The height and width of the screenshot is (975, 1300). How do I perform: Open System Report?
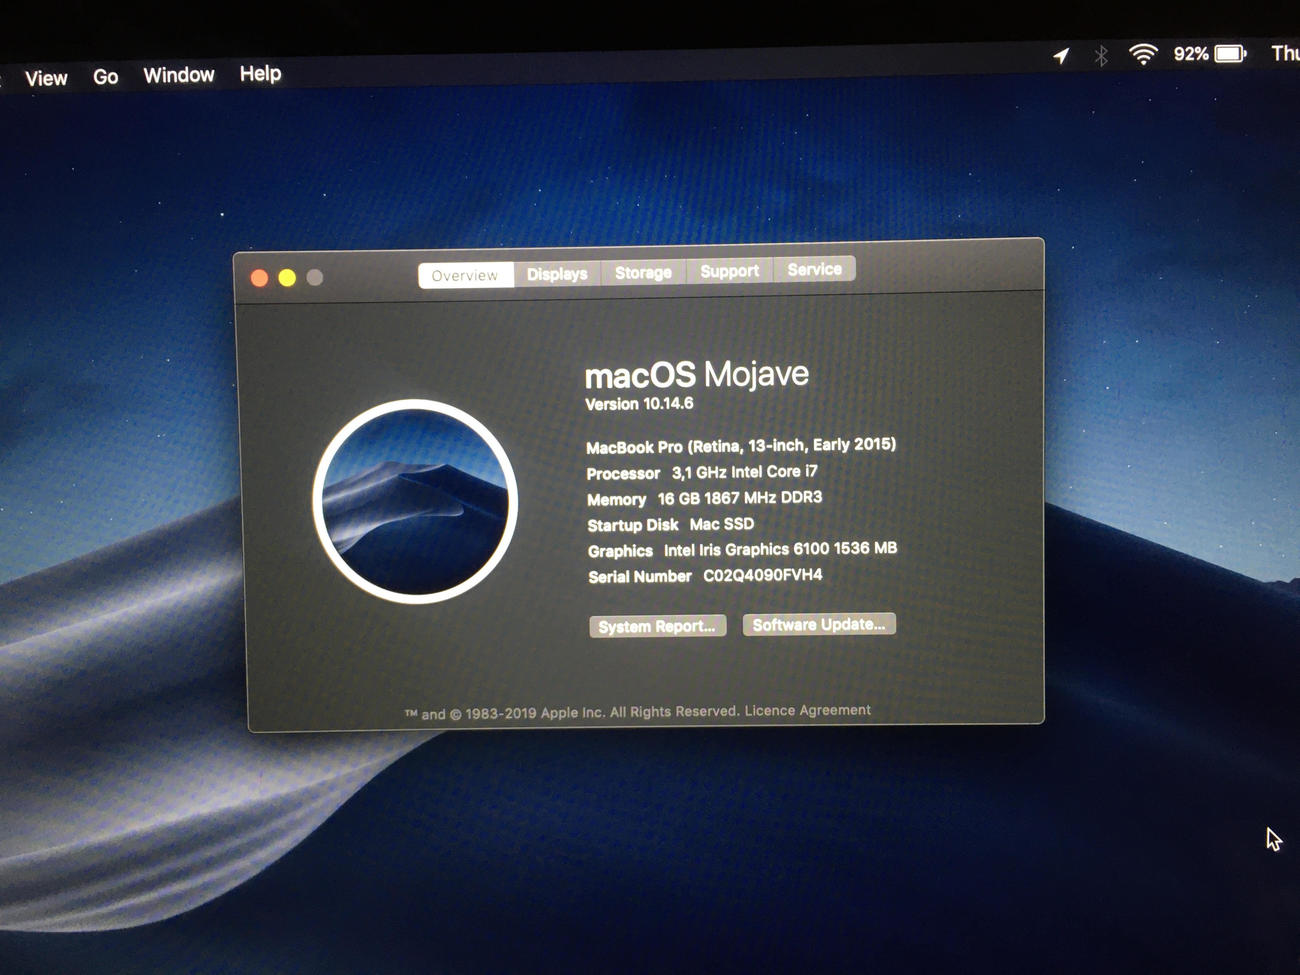(x=657, y=626)
